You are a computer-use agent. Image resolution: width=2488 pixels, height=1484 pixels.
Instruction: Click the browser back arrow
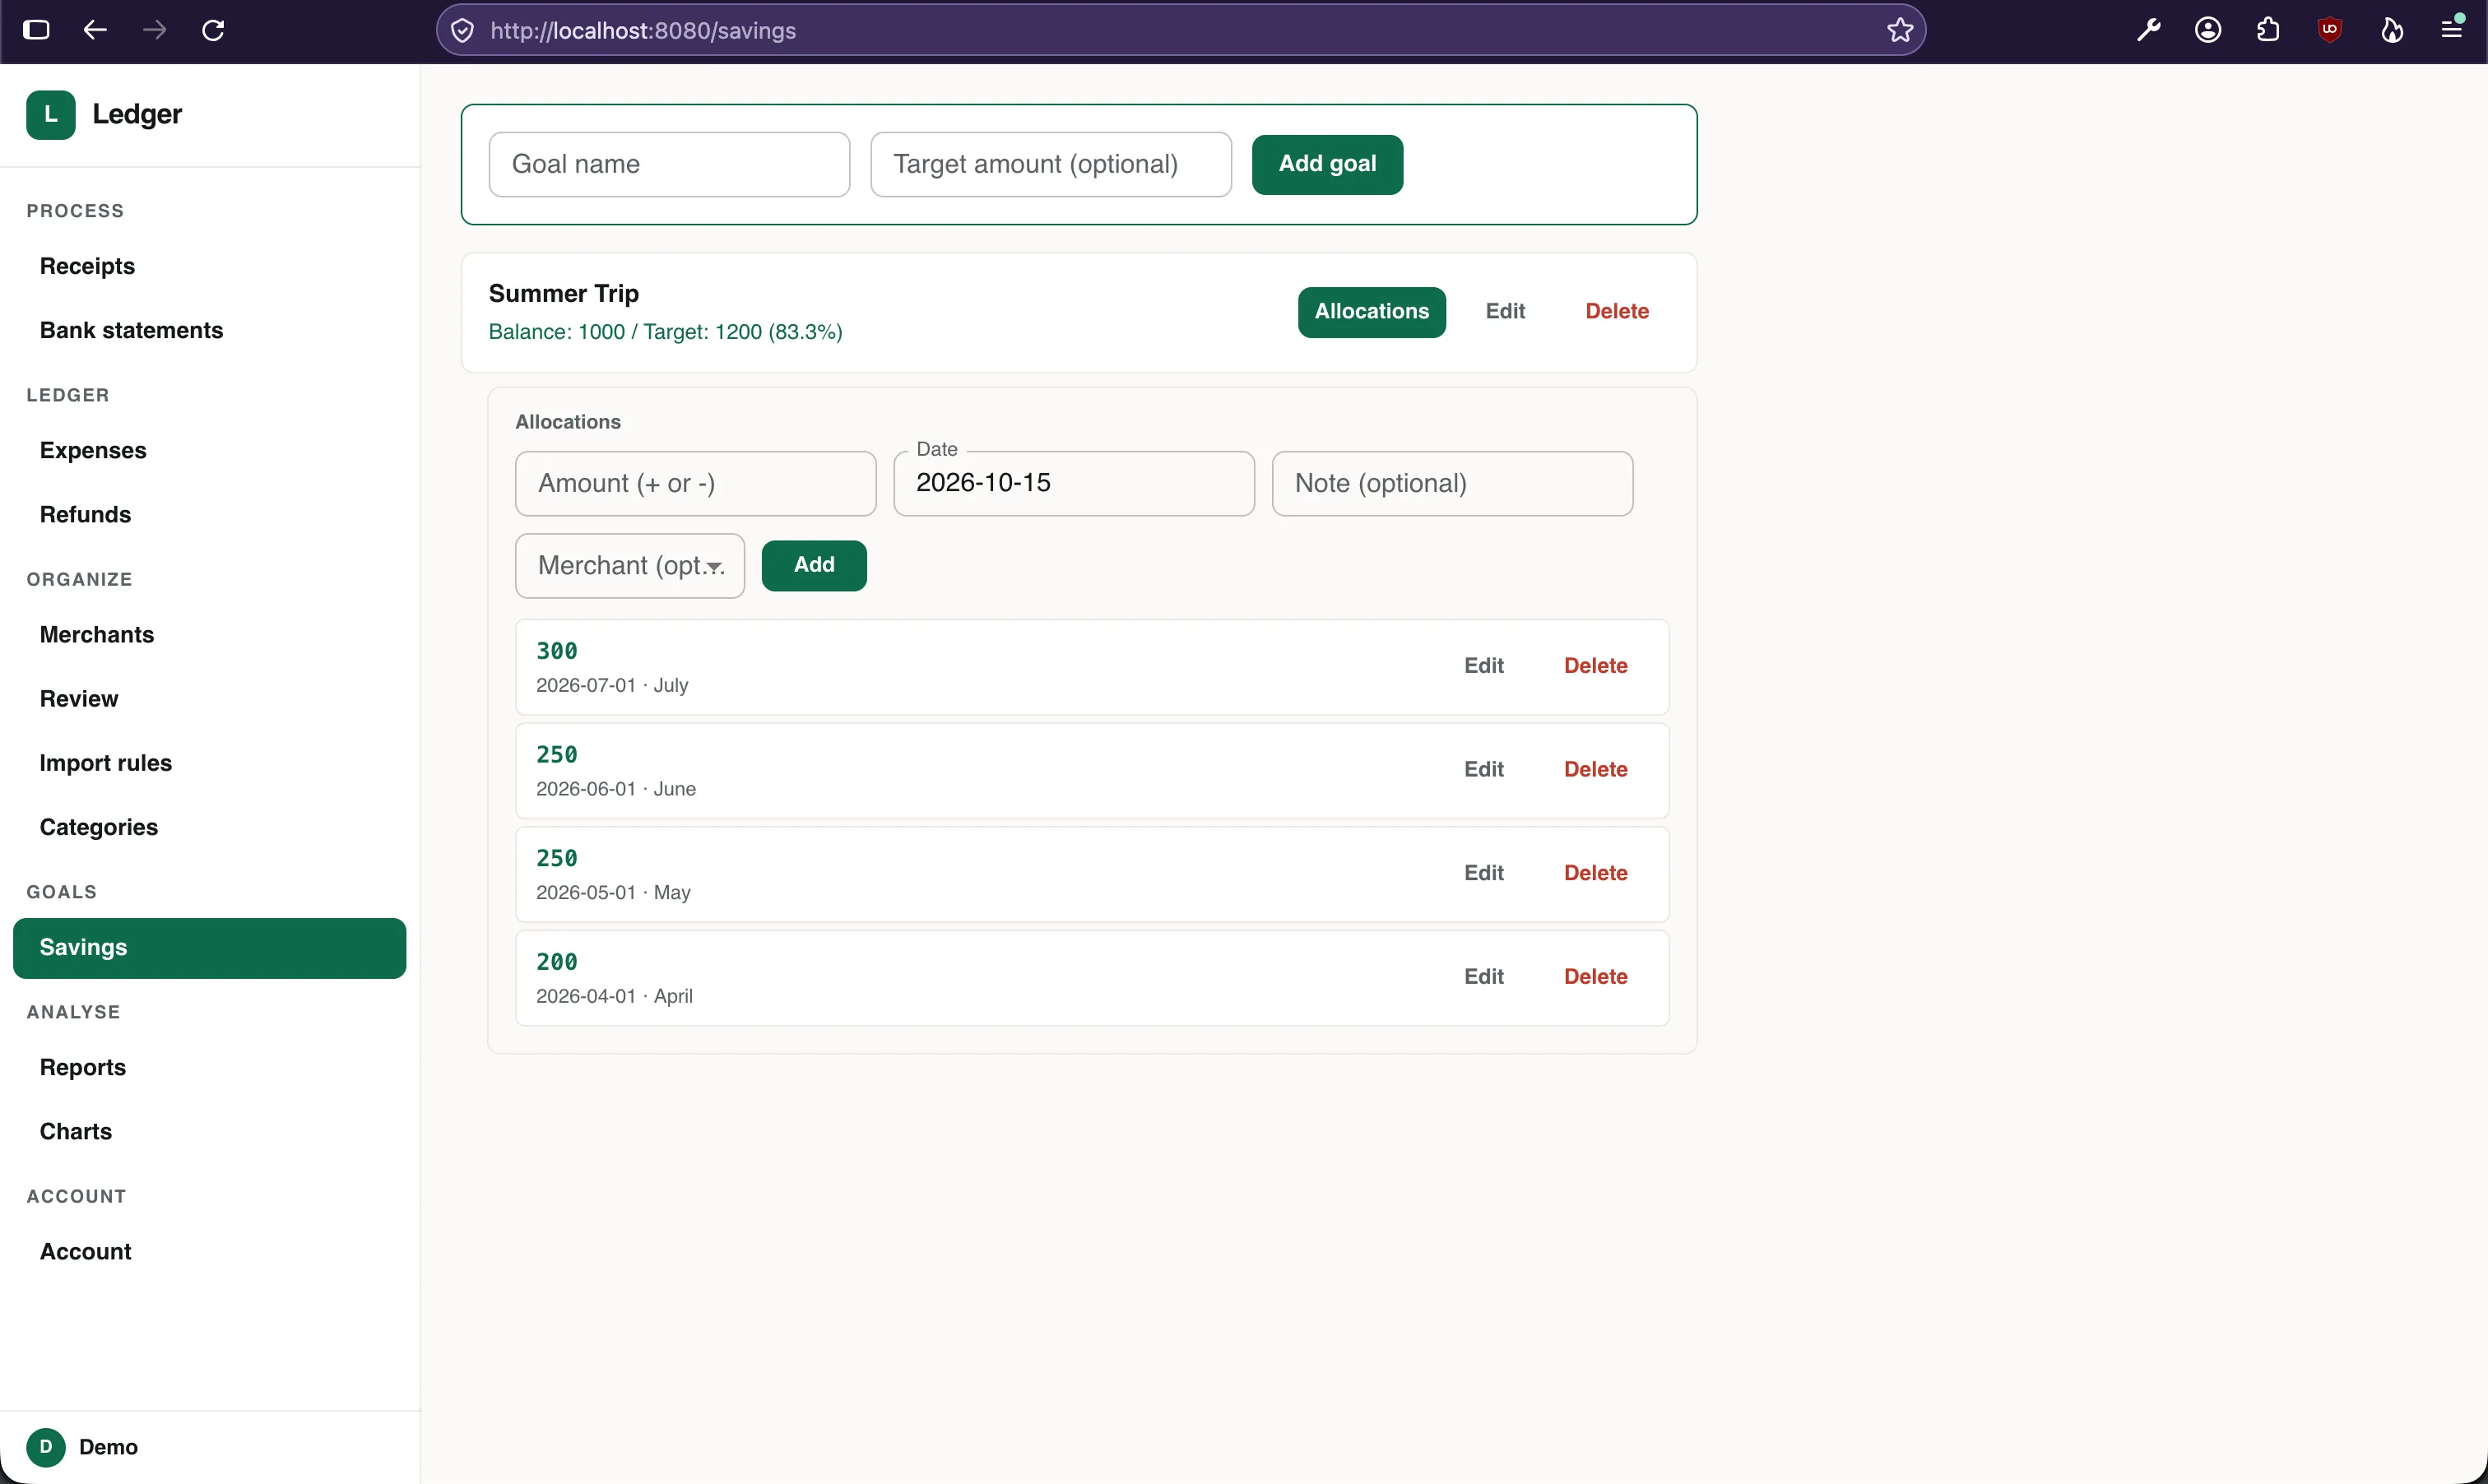[x=95, y=30]
